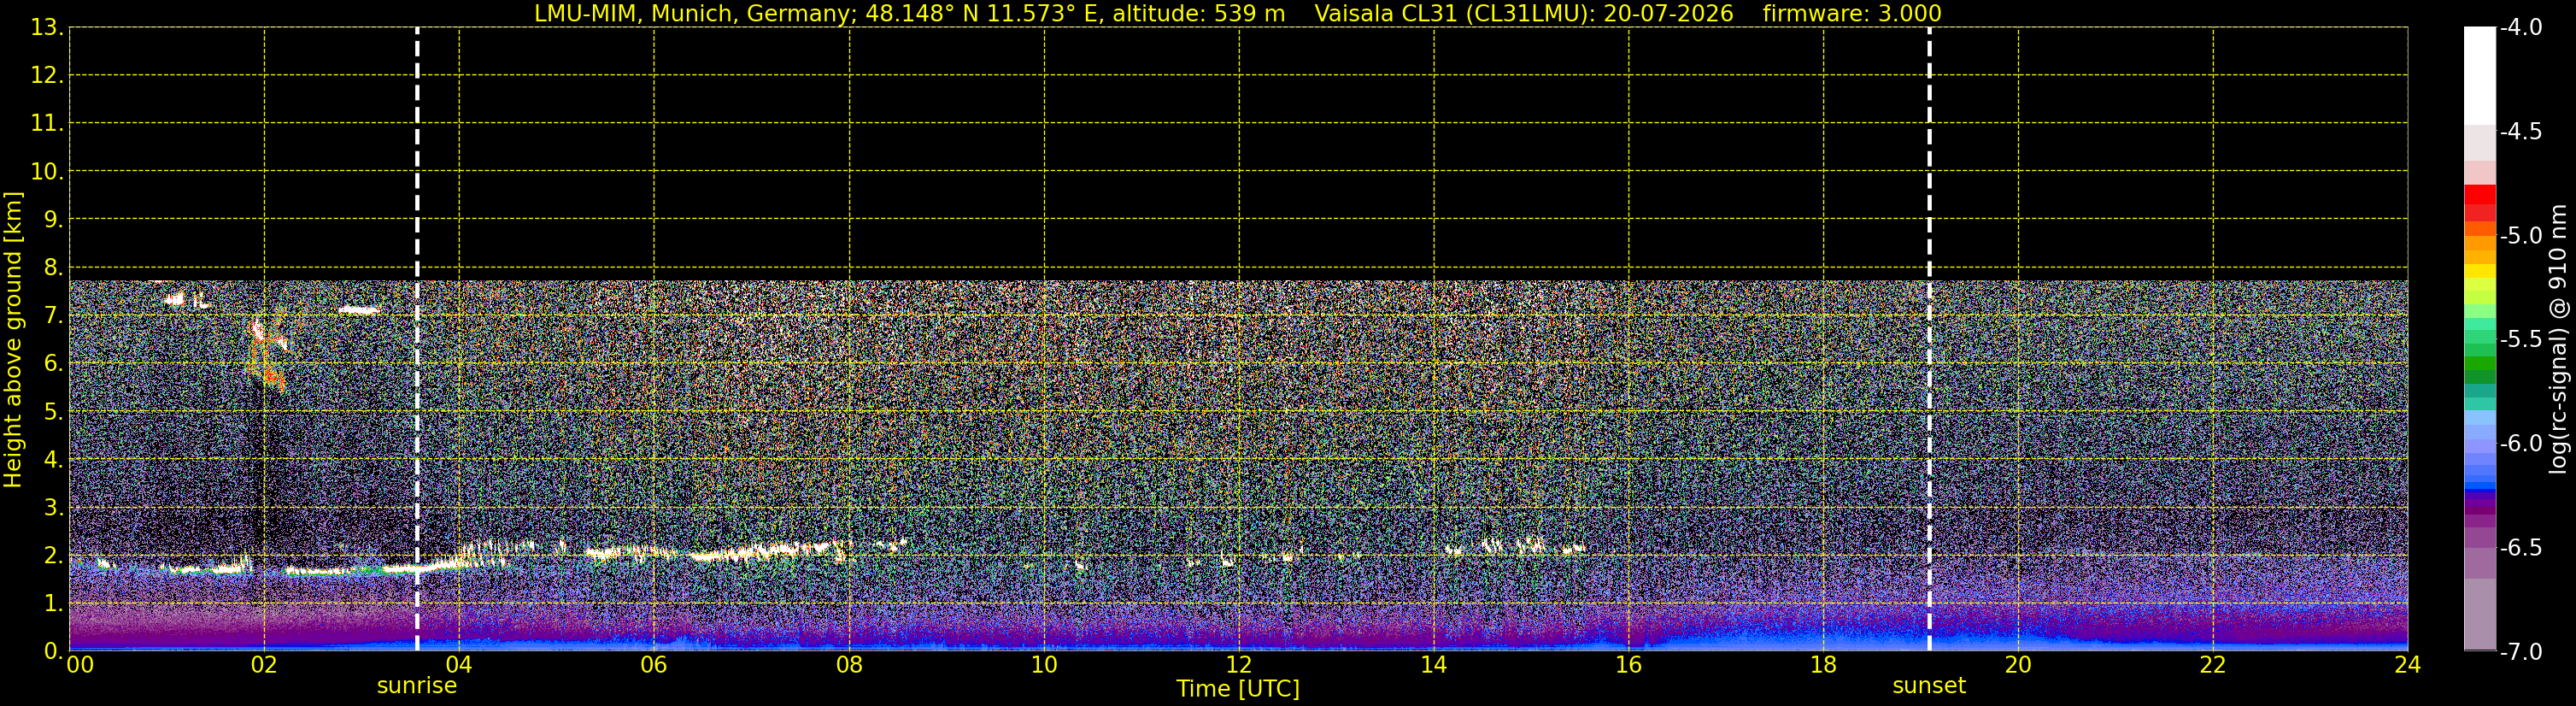The image size is (2576, 706).
Task: Click the y-axis tick label '2.'
Action: 53,556
